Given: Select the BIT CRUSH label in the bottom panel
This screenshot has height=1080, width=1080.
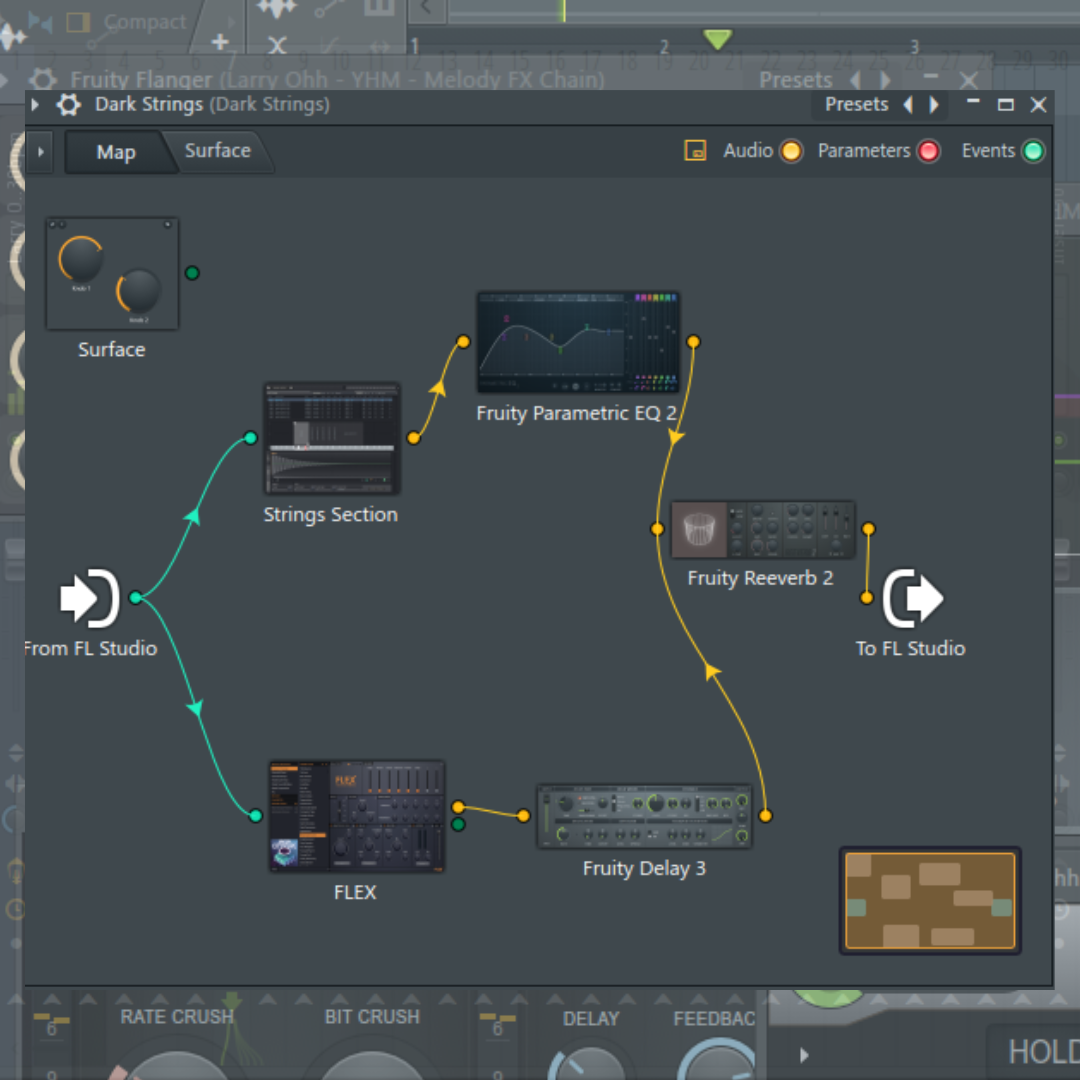Looking at the screenshot, I should [372, 1017].
